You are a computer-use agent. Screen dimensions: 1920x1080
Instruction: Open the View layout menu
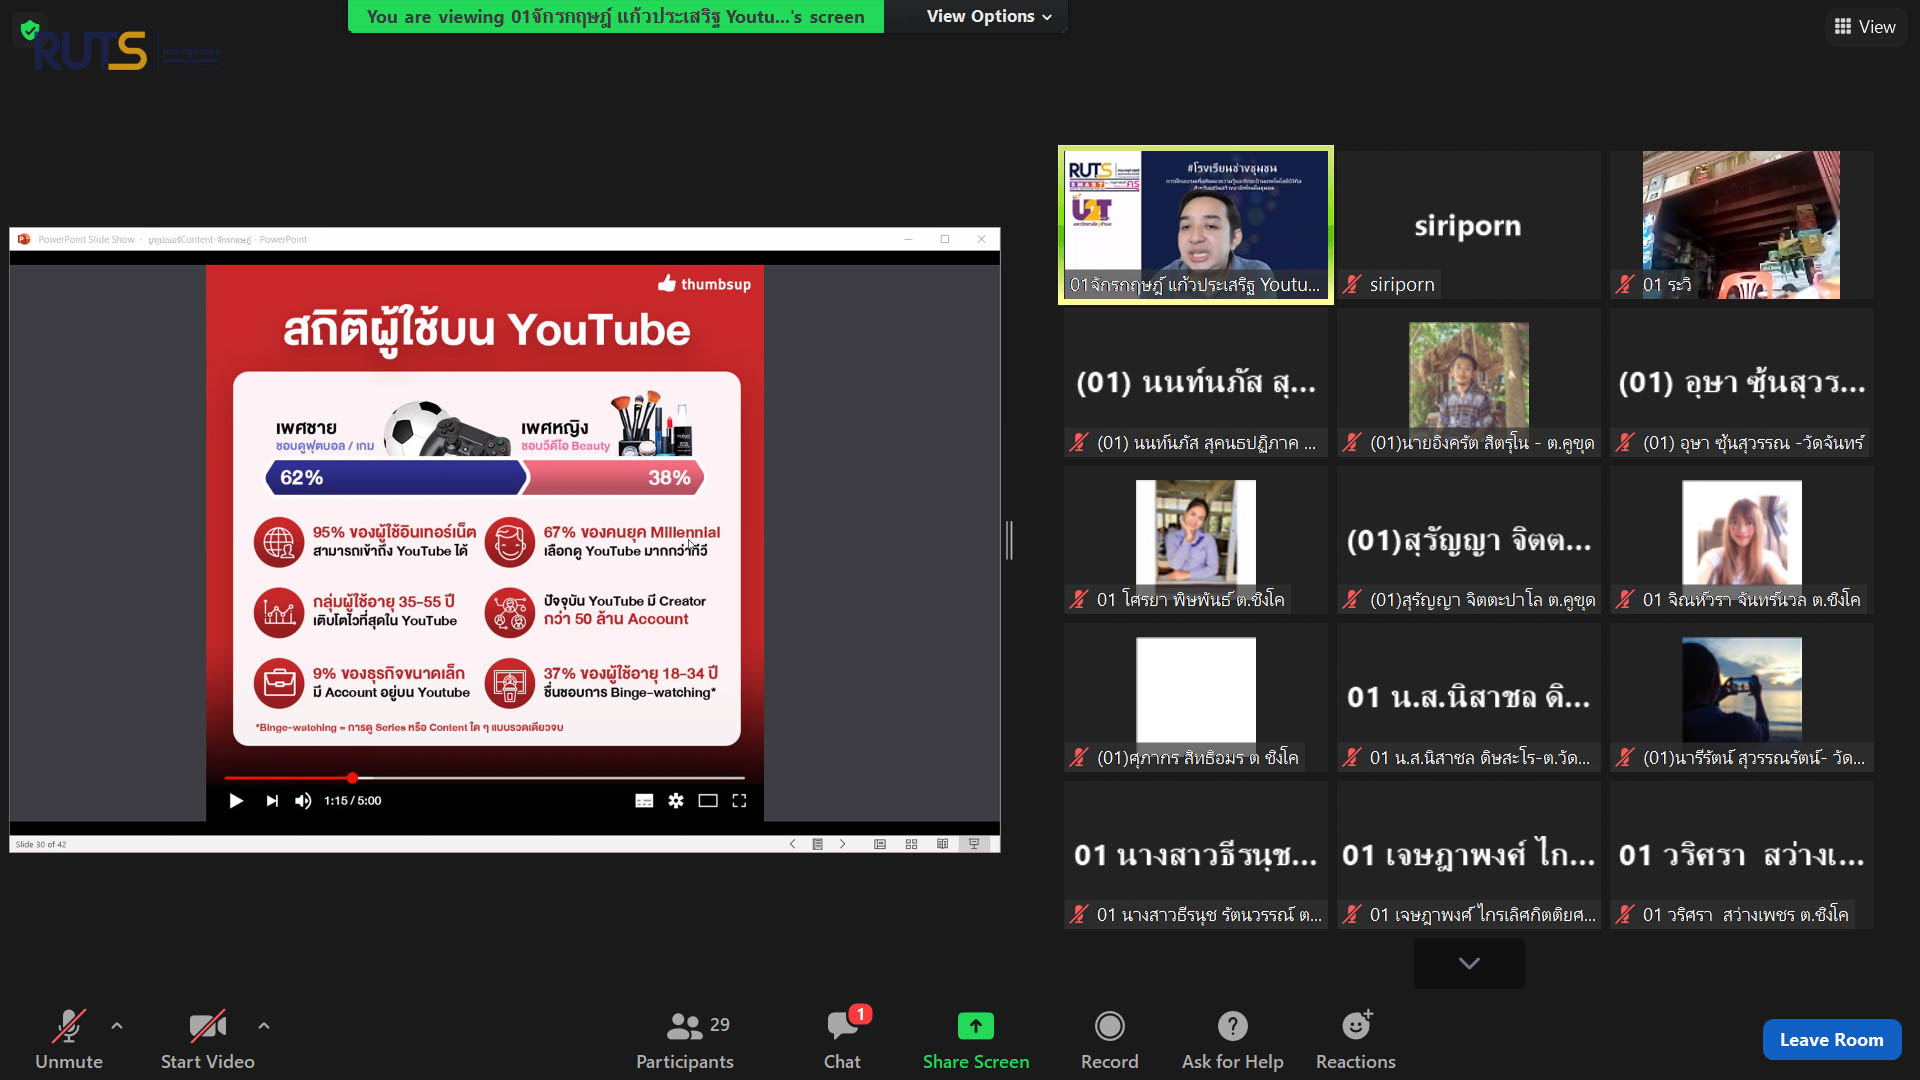click(1864, 27)
